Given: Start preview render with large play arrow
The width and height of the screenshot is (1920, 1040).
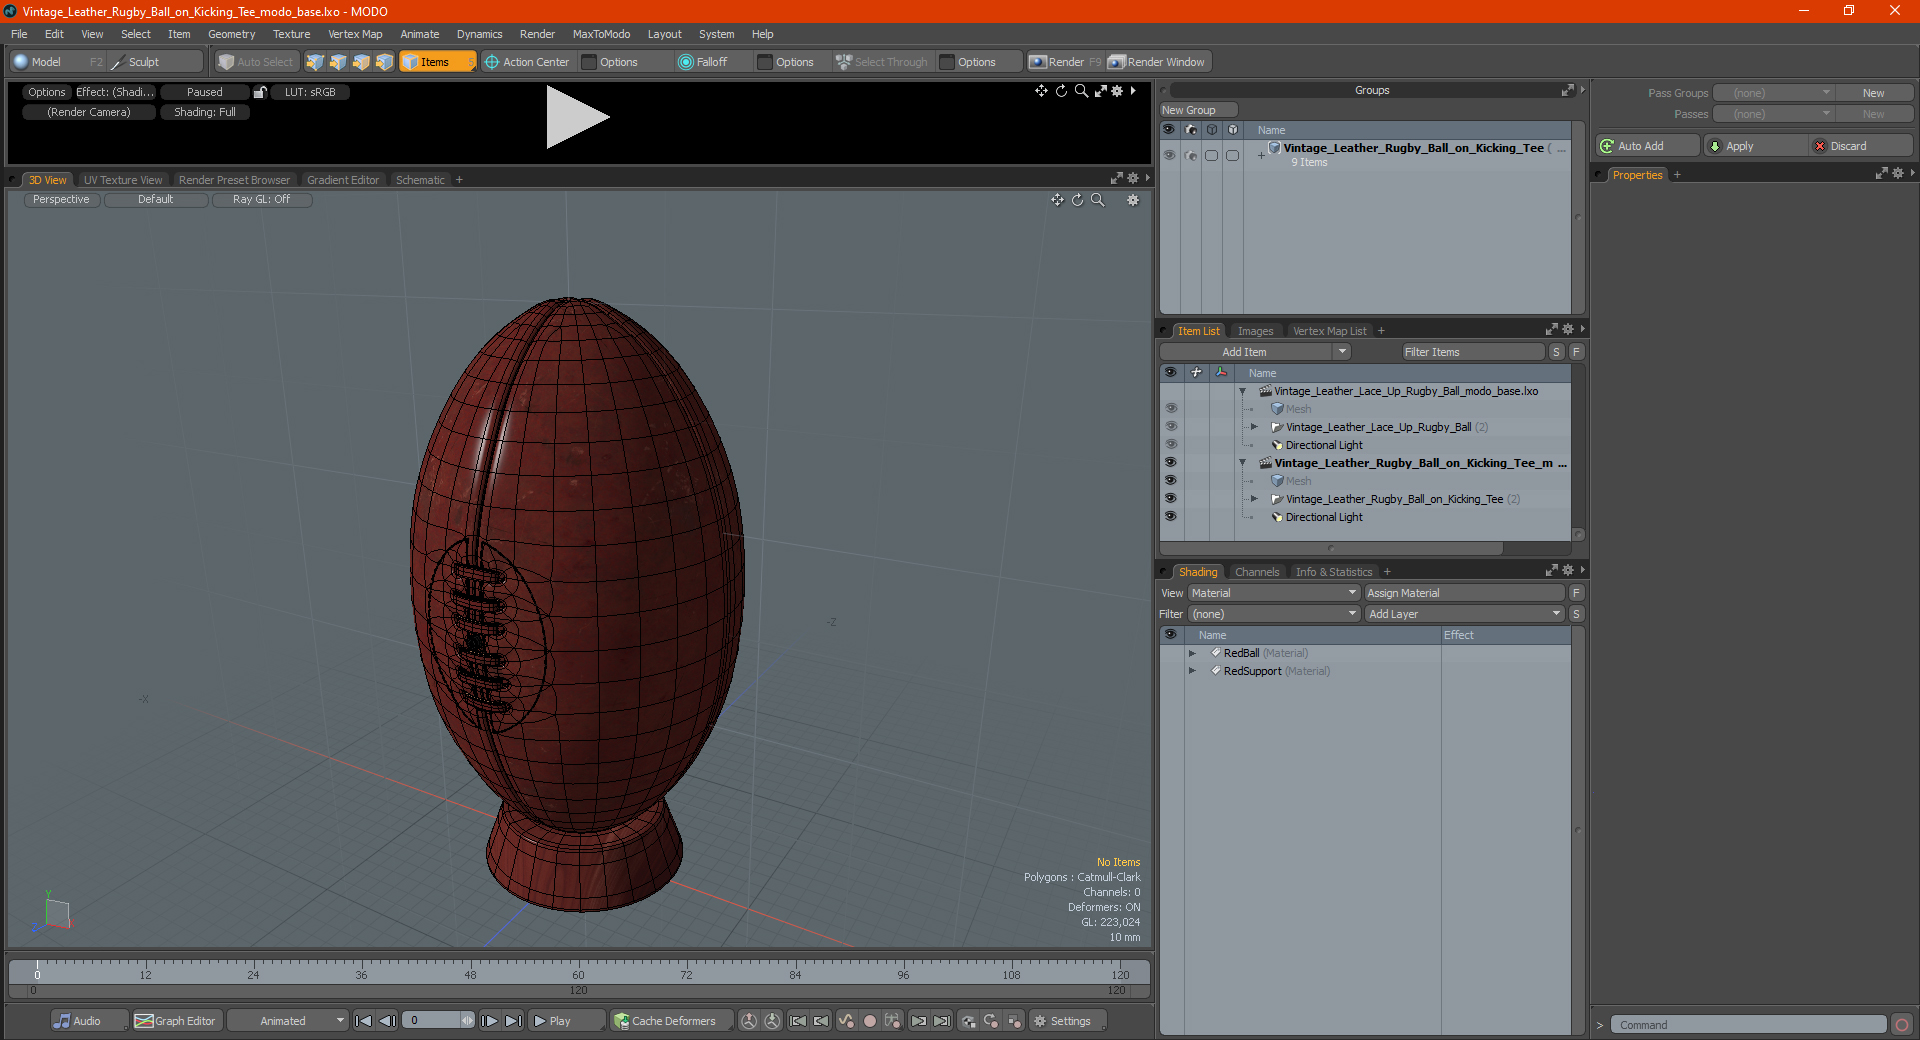Looking at the screenshot, I should pyautogui.click(x=576, y=117).
